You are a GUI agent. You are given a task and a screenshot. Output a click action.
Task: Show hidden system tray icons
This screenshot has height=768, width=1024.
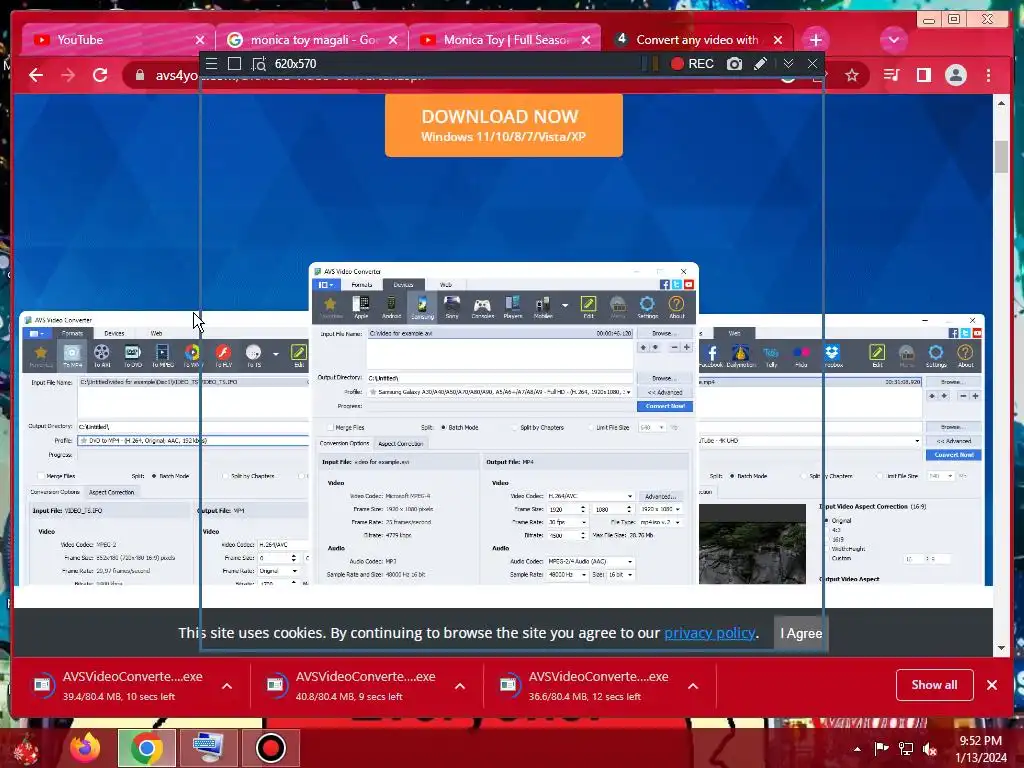pyautogui.click(x=857, y=749)
